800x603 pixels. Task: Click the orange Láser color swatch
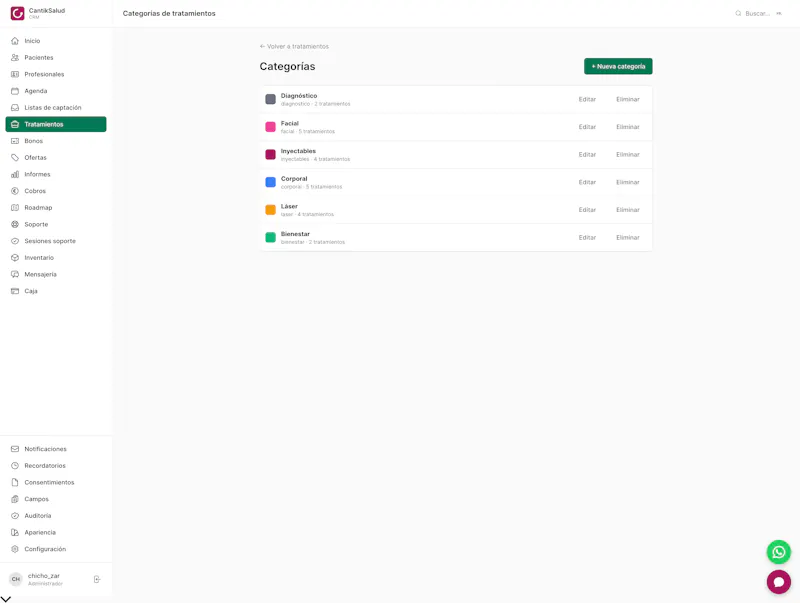[x=270, y=209]
